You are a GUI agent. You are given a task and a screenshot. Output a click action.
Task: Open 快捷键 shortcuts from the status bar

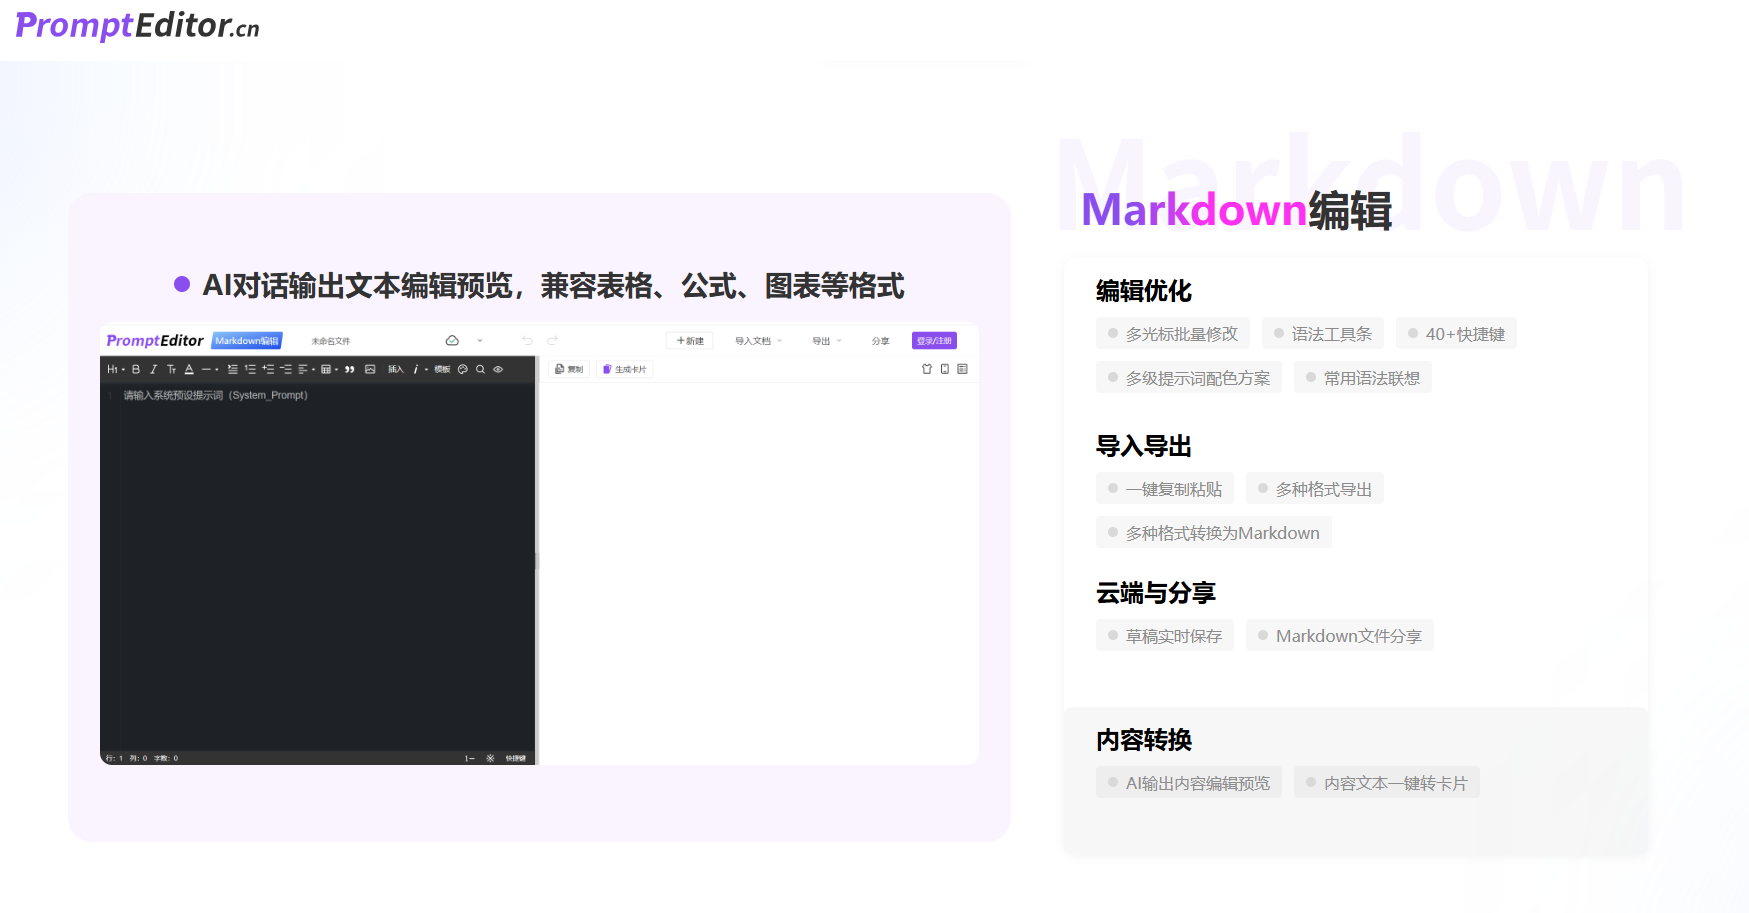[516, 758]
